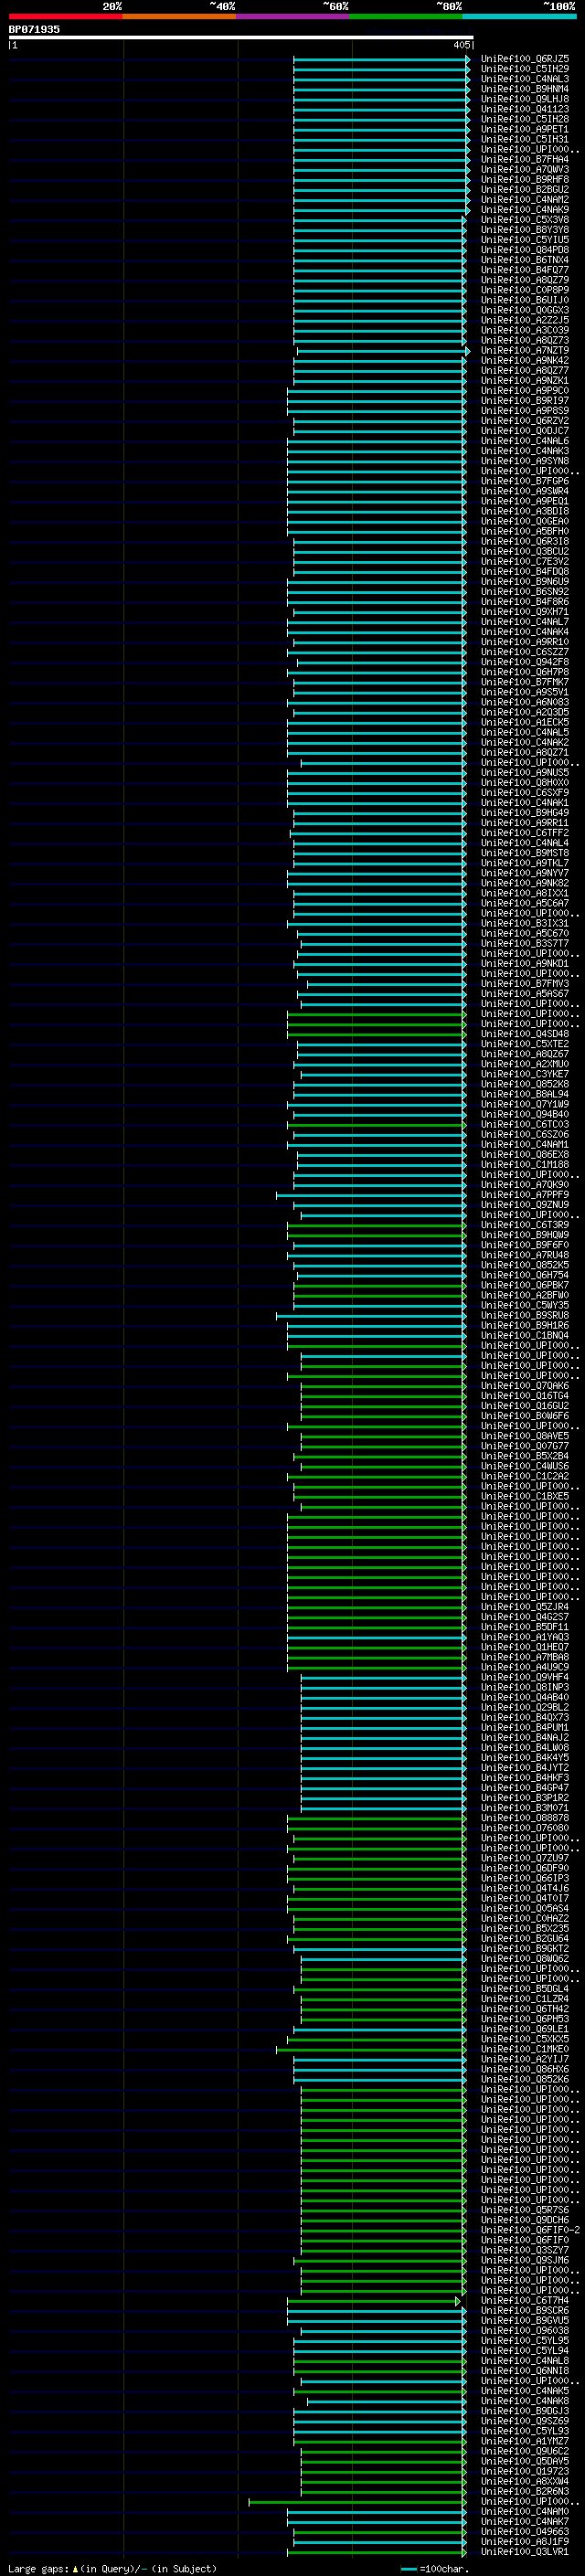
Task: Select UniRef100_A9NK42 sequence label
Action: point(525,360)
